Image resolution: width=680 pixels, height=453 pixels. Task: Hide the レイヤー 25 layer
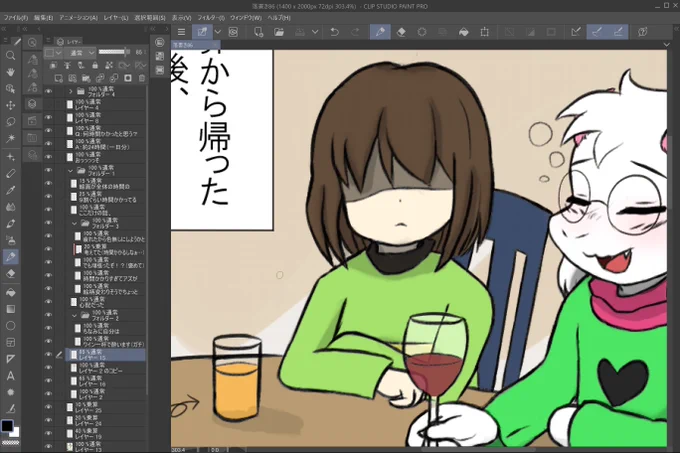click(48, 407)
